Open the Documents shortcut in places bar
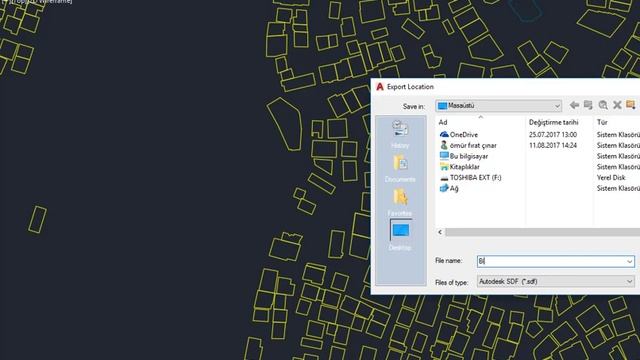This screenshot has height=360, width=640. click(400, 168)
